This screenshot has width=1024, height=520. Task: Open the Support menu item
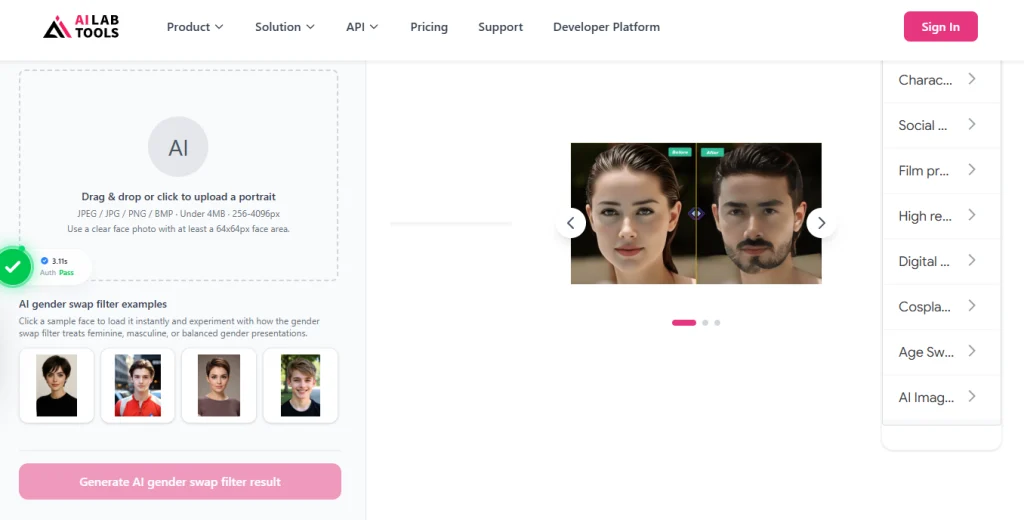(500, 27)
